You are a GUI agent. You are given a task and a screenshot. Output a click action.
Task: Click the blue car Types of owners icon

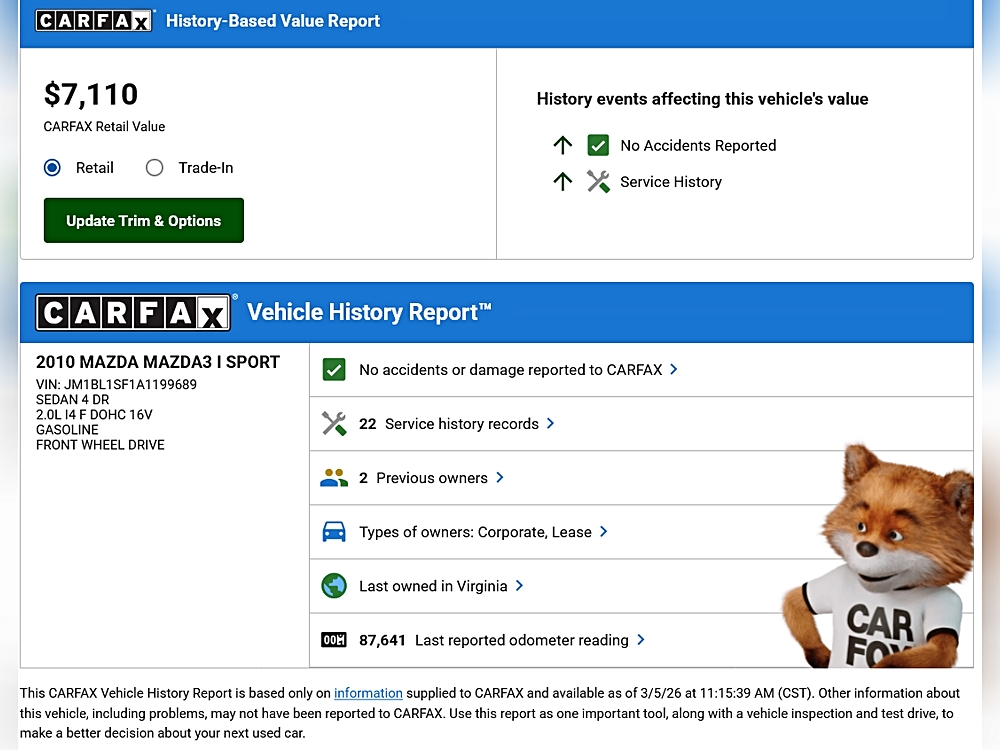[x=334, y=532]
